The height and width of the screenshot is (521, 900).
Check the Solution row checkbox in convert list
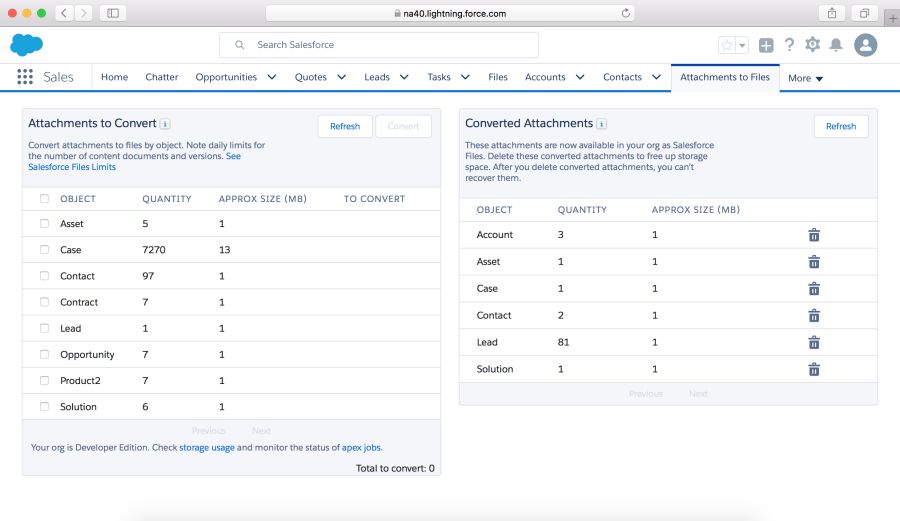(44, 407)
